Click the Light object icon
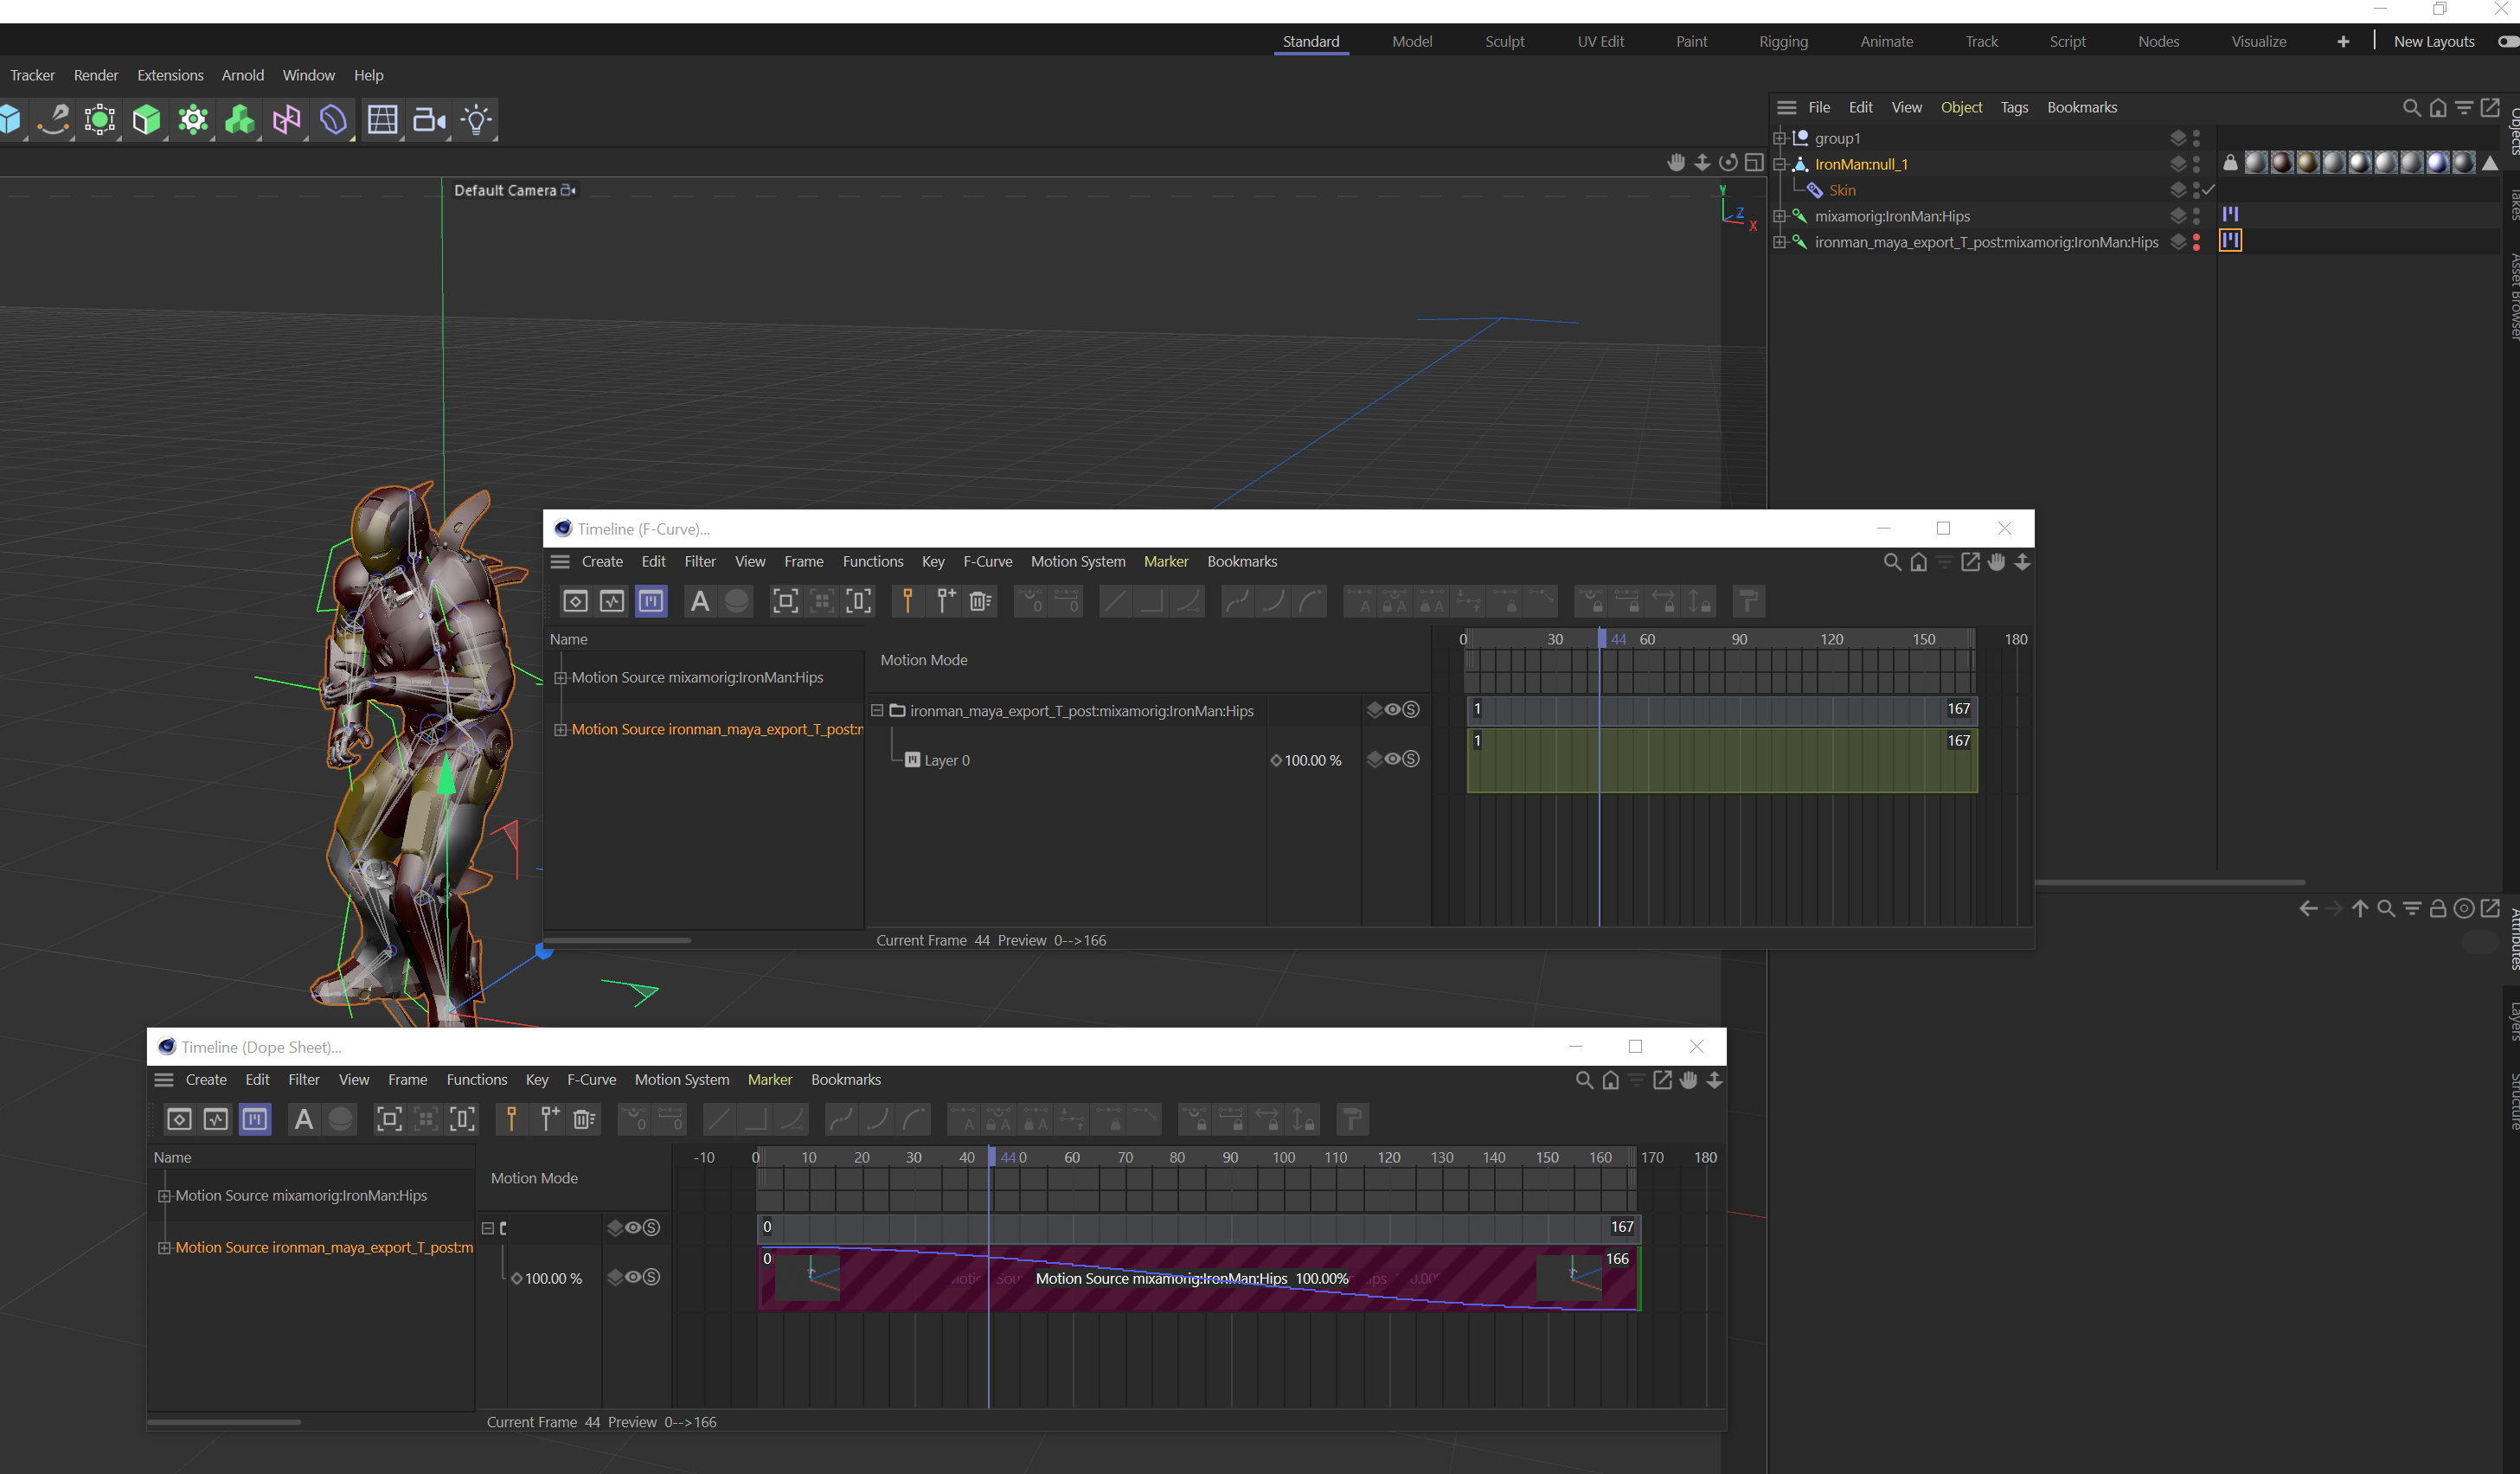Image resolution: width=2520 pixels, height=1474 pixels. 476,120
